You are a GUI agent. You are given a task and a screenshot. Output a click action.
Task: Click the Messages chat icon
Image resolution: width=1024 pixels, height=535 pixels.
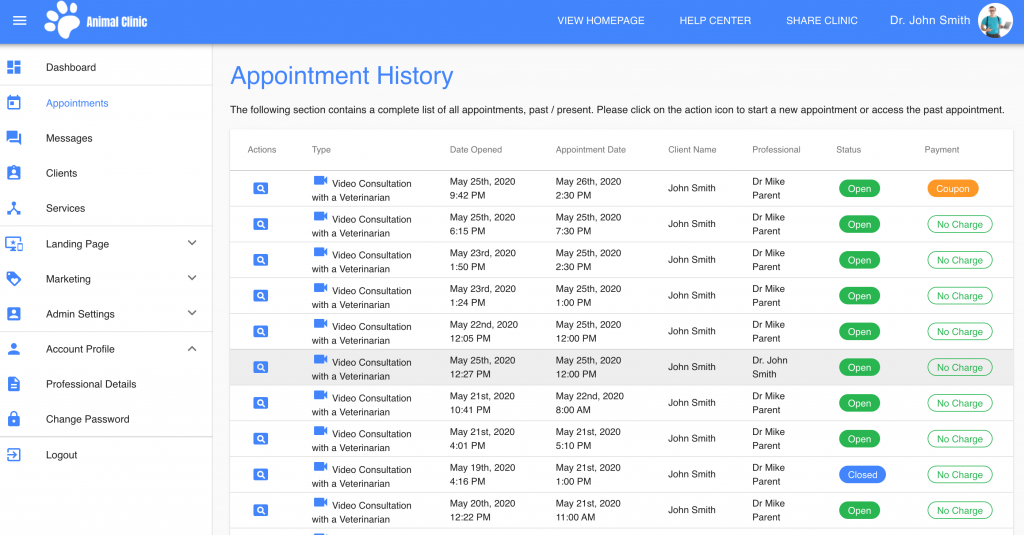(x=14, y=138)
